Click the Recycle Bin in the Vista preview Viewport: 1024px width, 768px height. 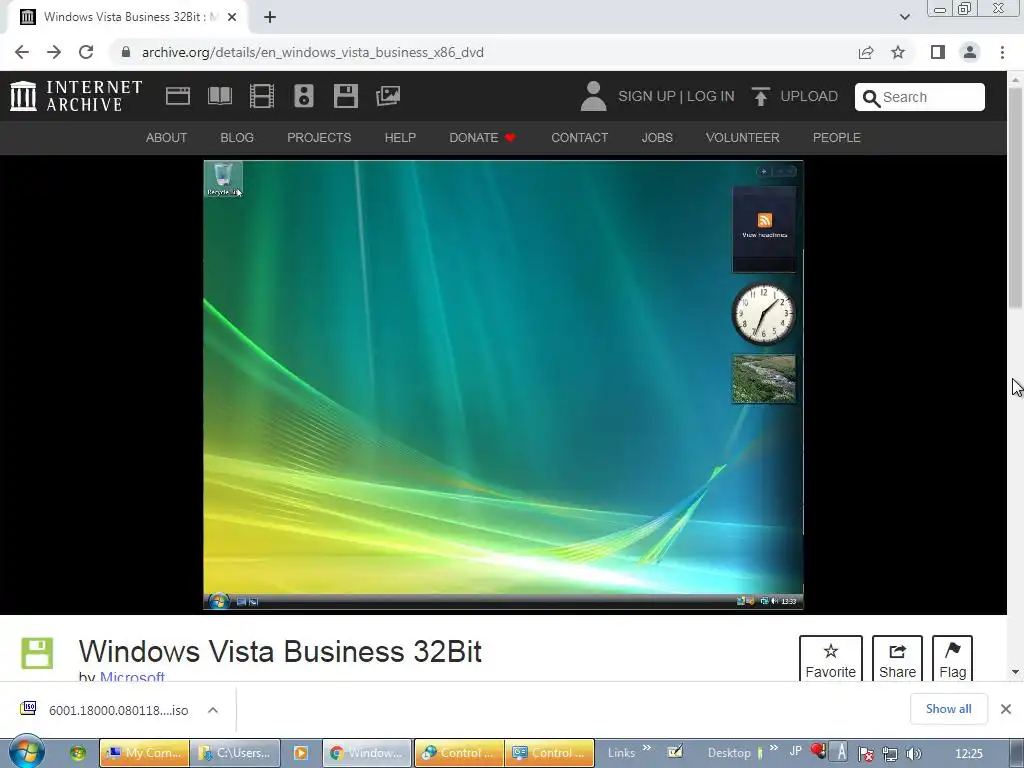click(223, 180)
